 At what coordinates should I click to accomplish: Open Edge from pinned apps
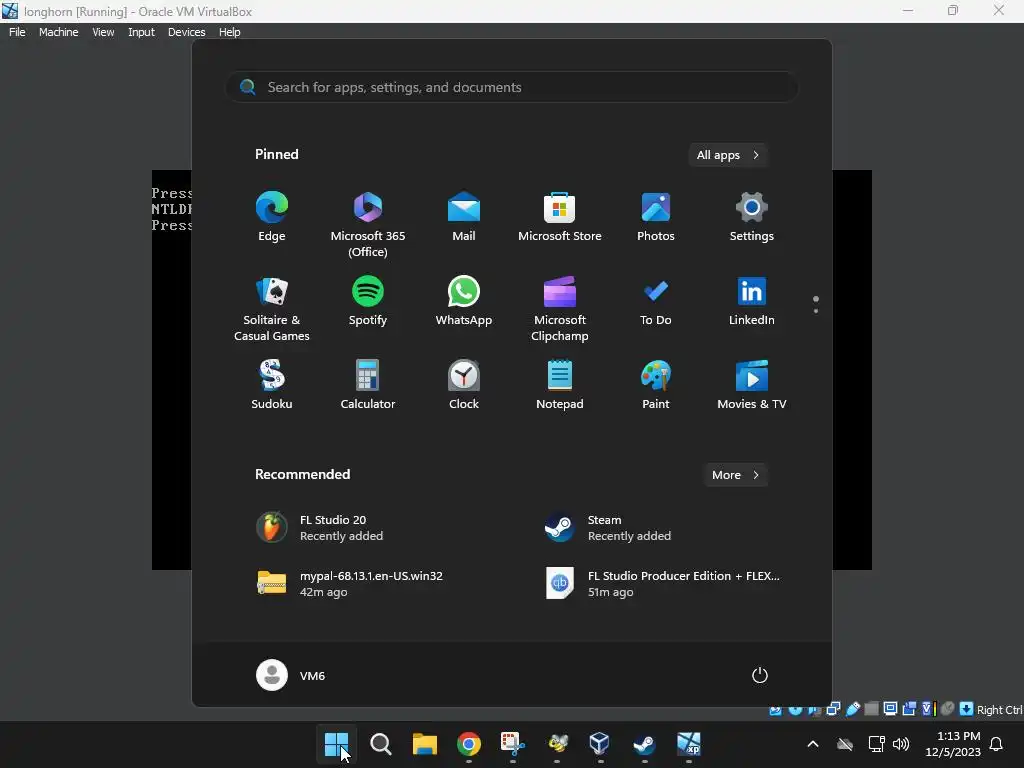(272, 217)
